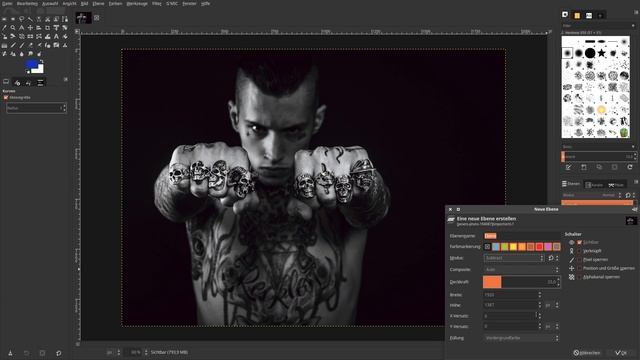Screen dimensions: 640x360
Task: Open the Composite dropdown
Action: coord(521,270)
